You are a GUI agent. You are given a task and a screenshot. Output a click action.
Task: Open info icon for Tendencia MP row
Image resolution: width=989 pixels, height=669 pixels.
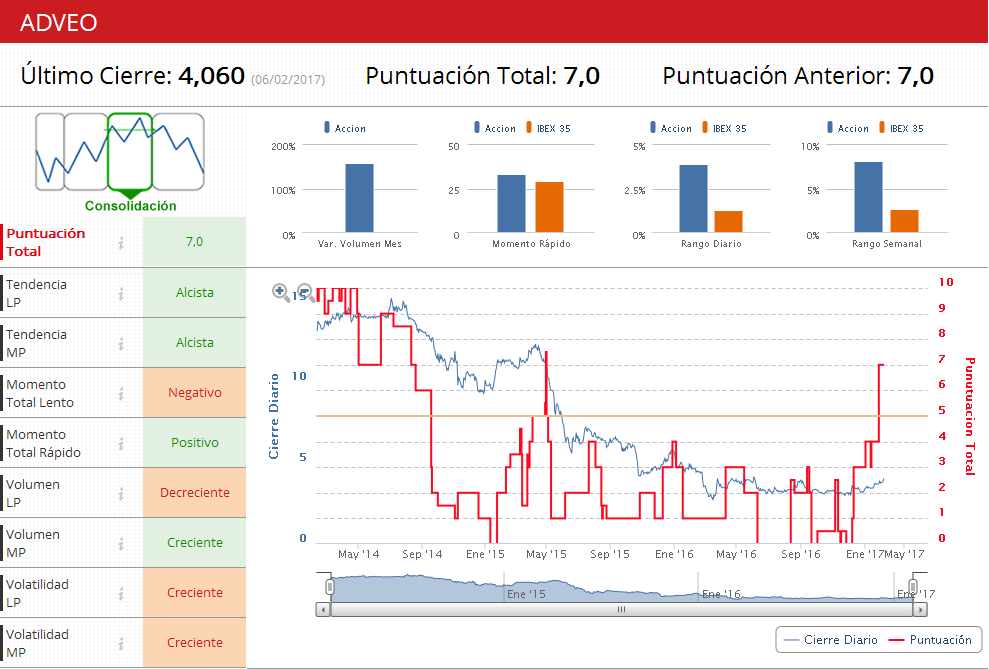pyautogui.click(x=121, y=343)
